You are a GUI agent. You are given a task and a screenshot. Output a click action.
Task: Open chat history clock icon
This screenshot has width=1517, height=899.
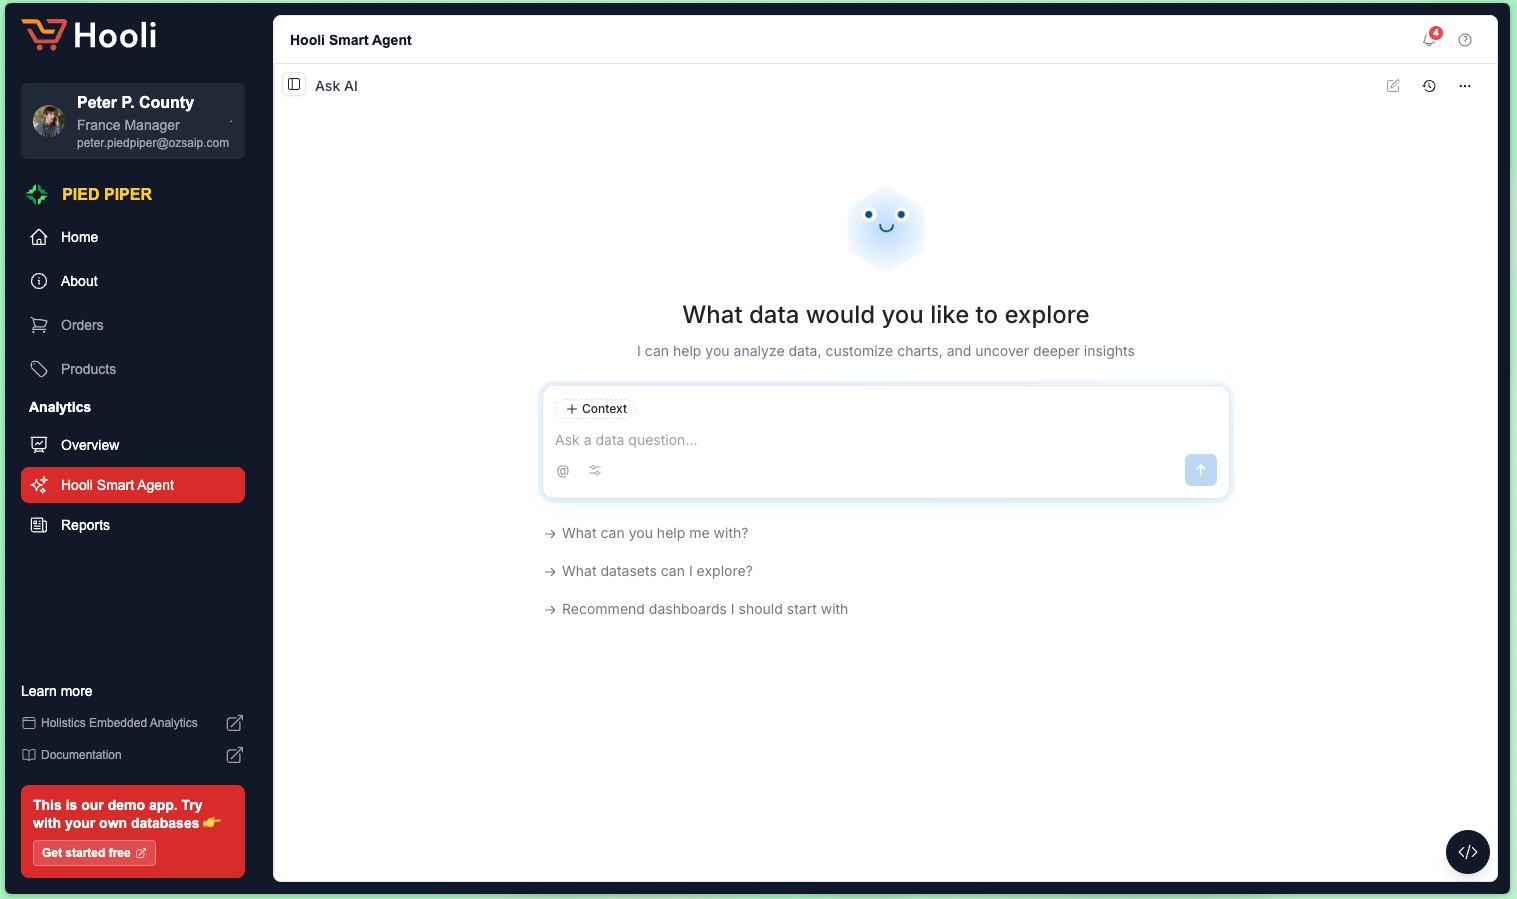coord(1429,86)
